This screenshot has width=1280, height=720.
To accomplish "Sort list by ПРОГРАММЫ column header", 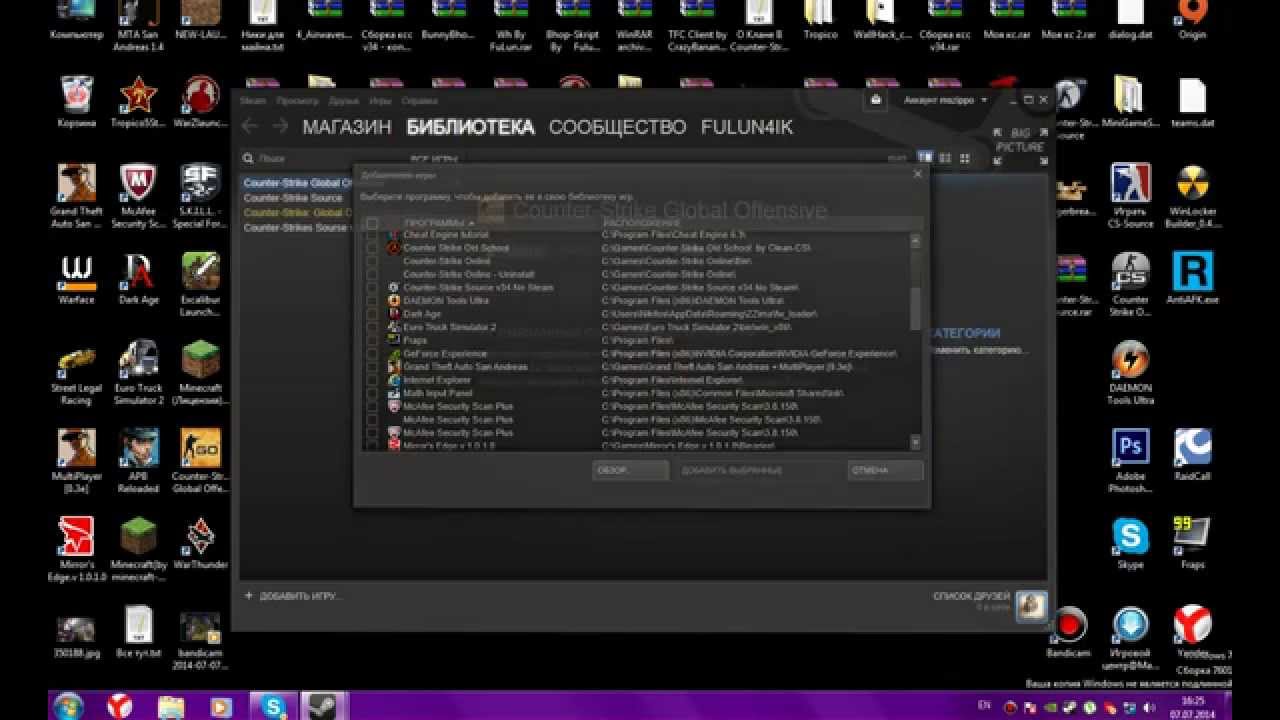I will click(x=439, y=223).
